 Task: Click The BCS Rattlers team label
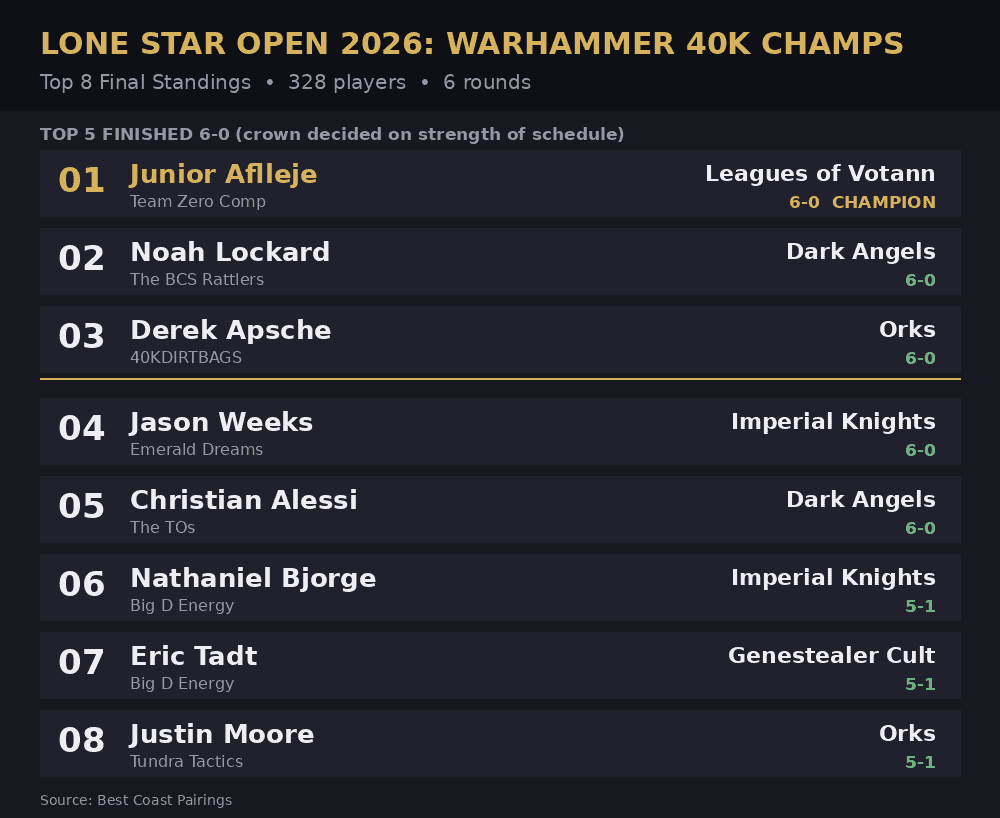click(x=196, y=279)
